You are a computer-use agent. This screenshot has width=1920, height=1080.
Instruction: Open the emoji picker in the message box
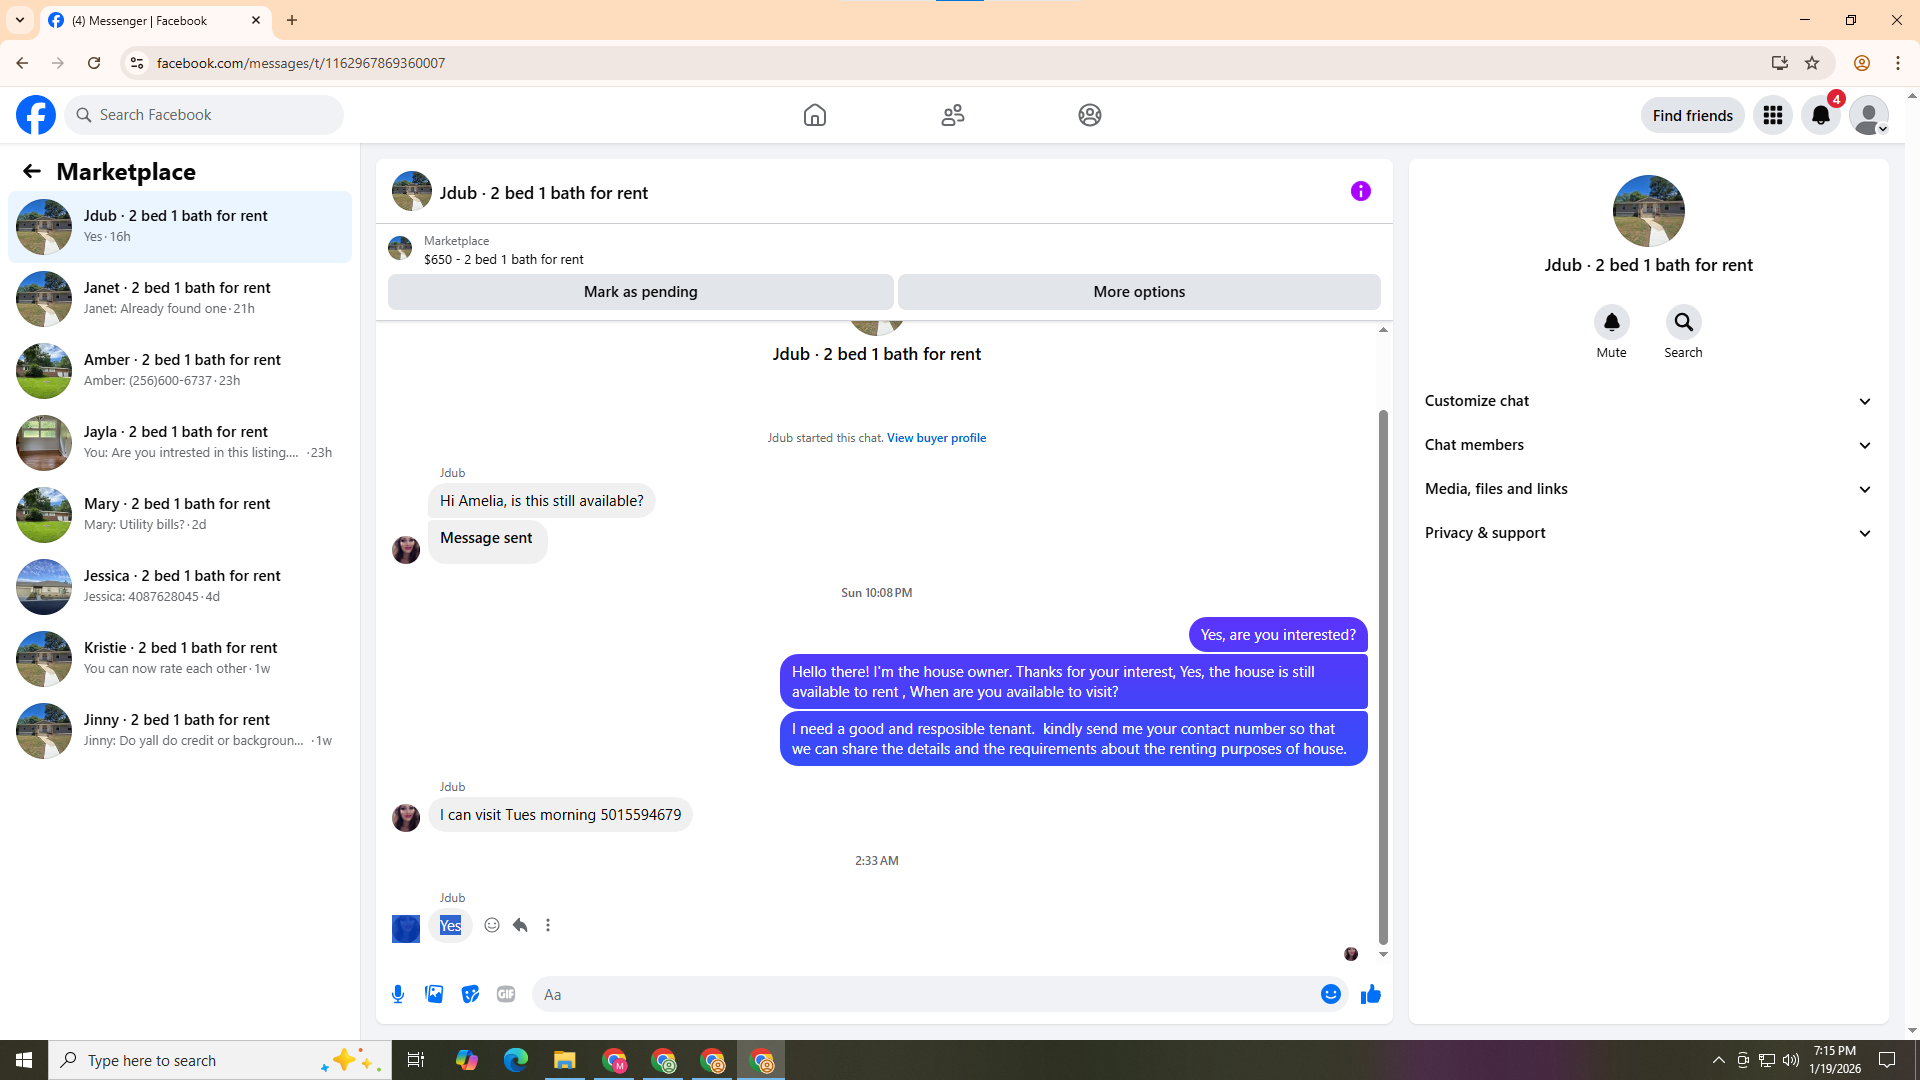click(1330, 994)
